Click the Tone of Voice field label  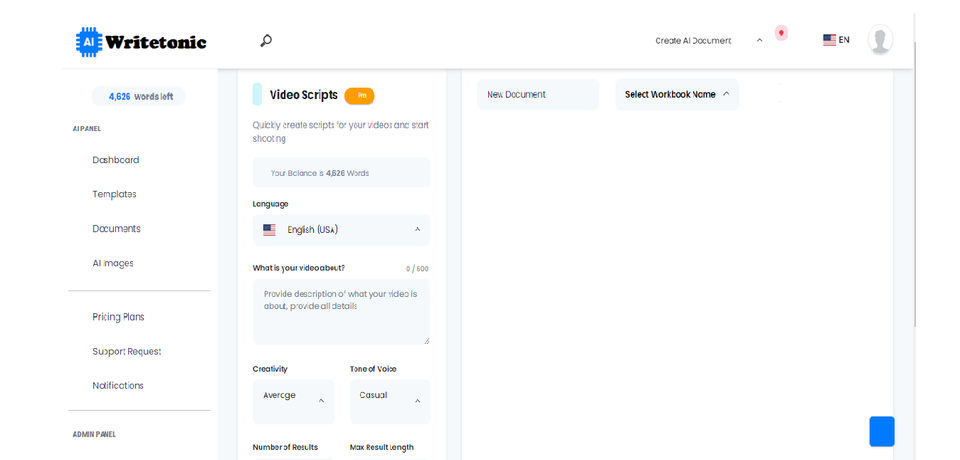tap(373, 369)
